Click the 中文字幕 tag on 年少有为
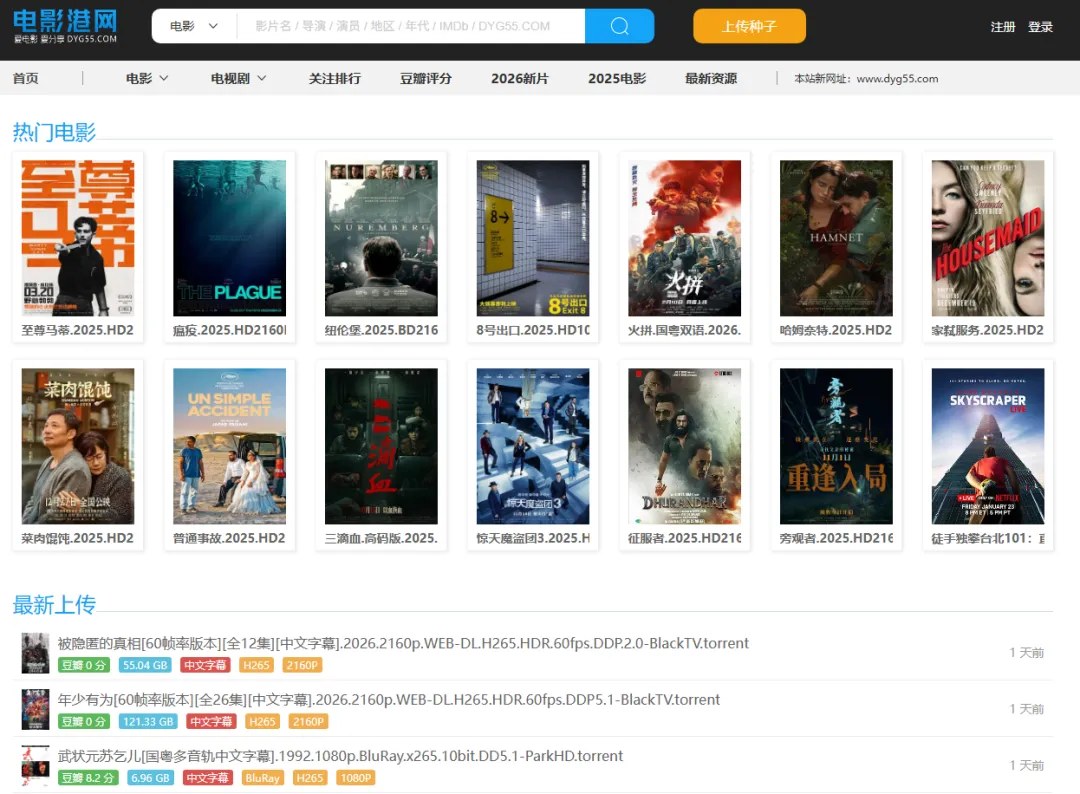Image resolution: width=1080 pixels, height=794 pixels. coord(211,722)
